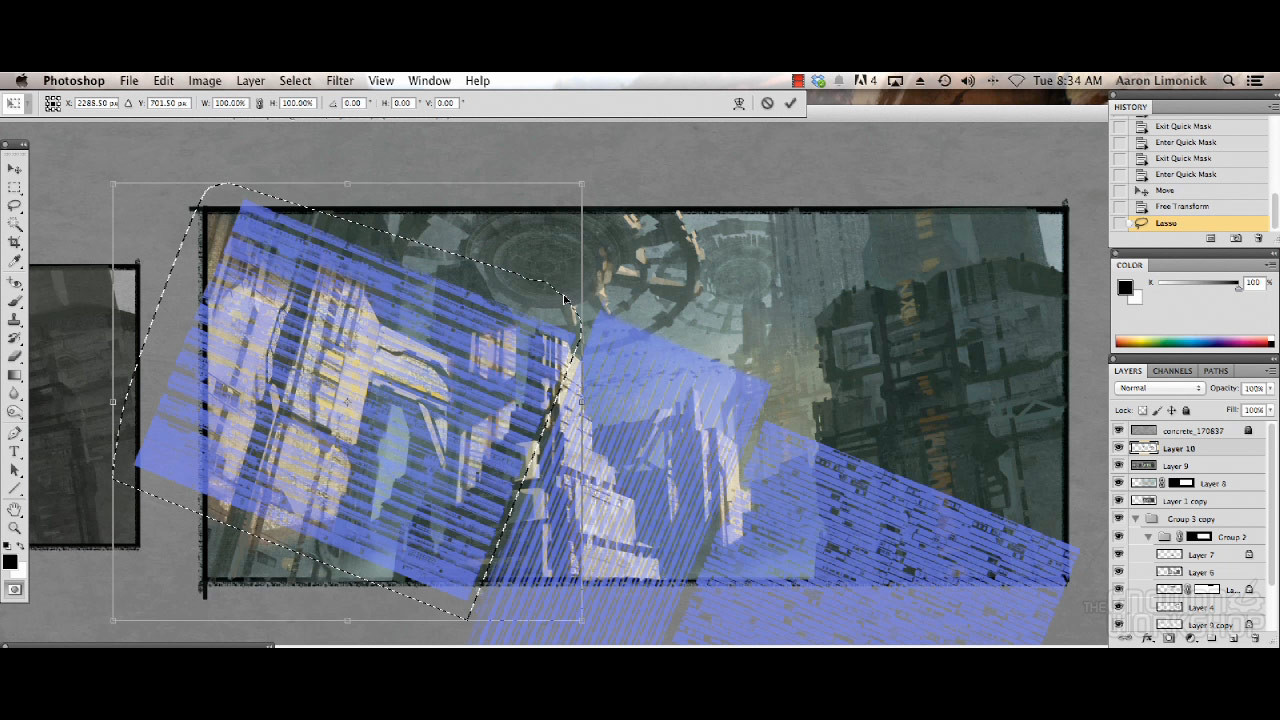Open the Filter menu
1280x720 pixels.
(x=339, y=81)
